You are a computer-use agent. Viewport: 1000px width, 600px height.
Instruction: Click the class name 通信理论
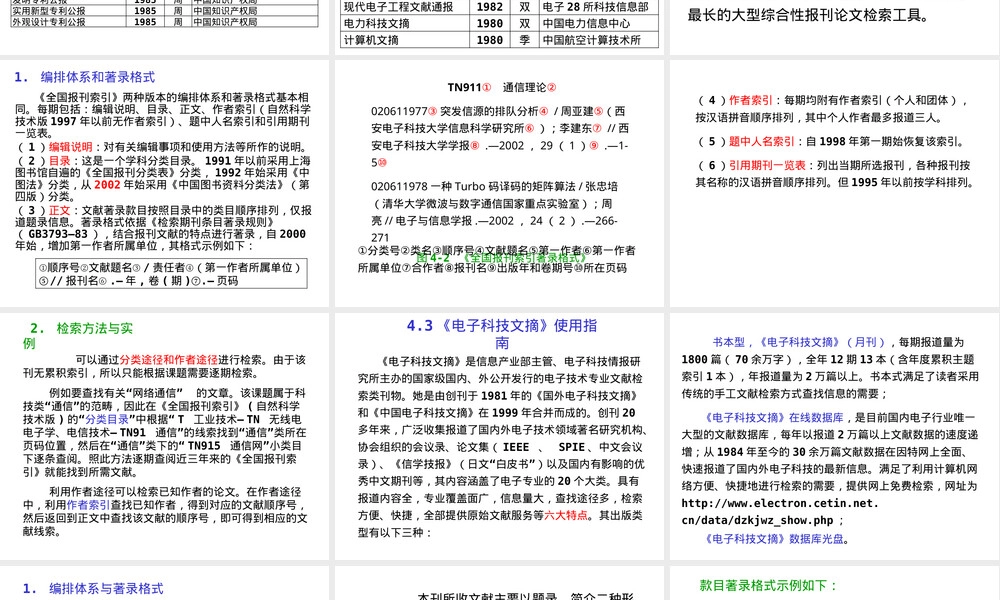[x=524, y=87]
